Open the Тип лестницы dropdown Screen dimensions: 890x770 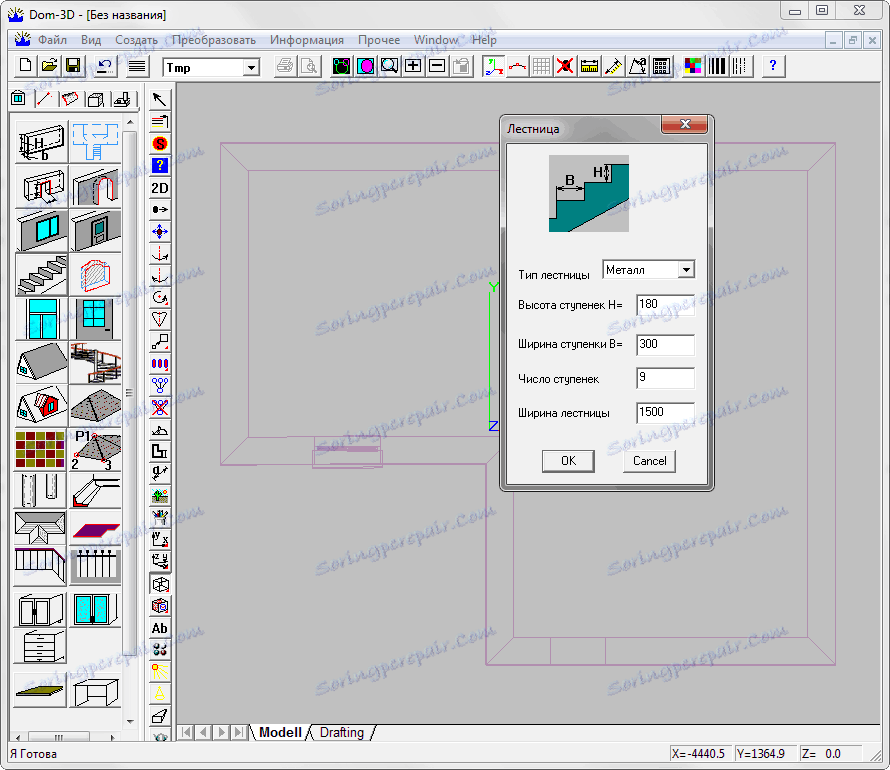pos(685,270)
